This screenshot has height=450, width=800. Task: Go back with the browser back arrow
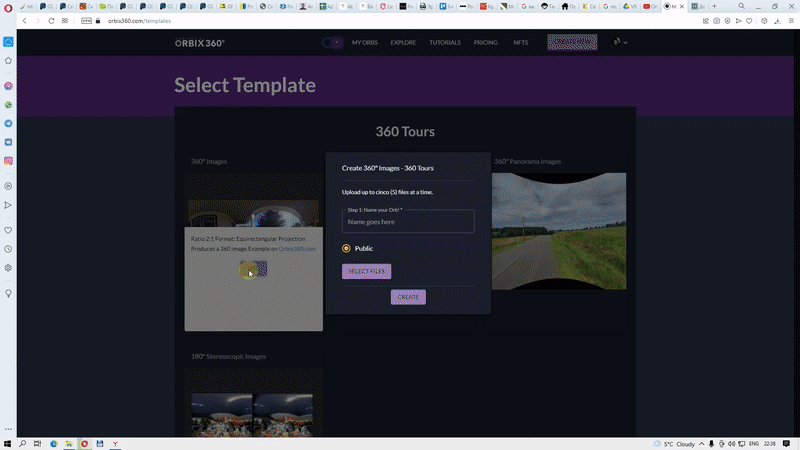[24, 21]
